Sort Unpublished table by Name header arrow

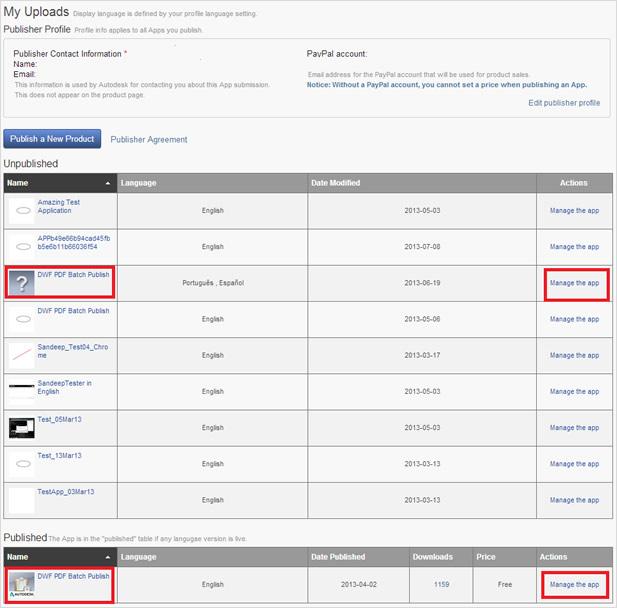click(108, 183)
